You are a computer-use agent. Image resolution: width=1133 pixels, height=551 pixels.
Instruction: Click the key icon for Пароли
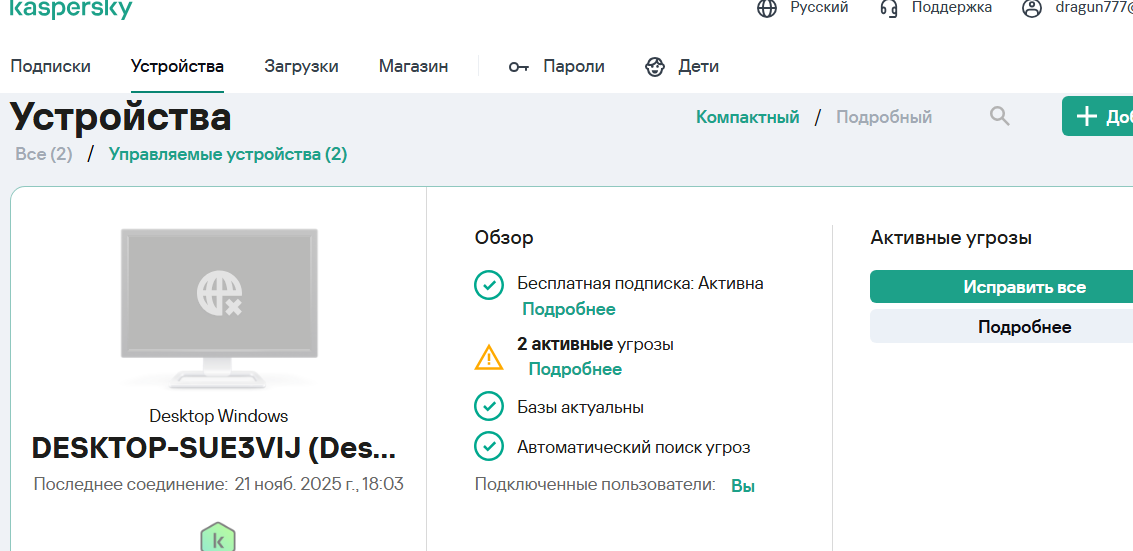pos(518,67)
